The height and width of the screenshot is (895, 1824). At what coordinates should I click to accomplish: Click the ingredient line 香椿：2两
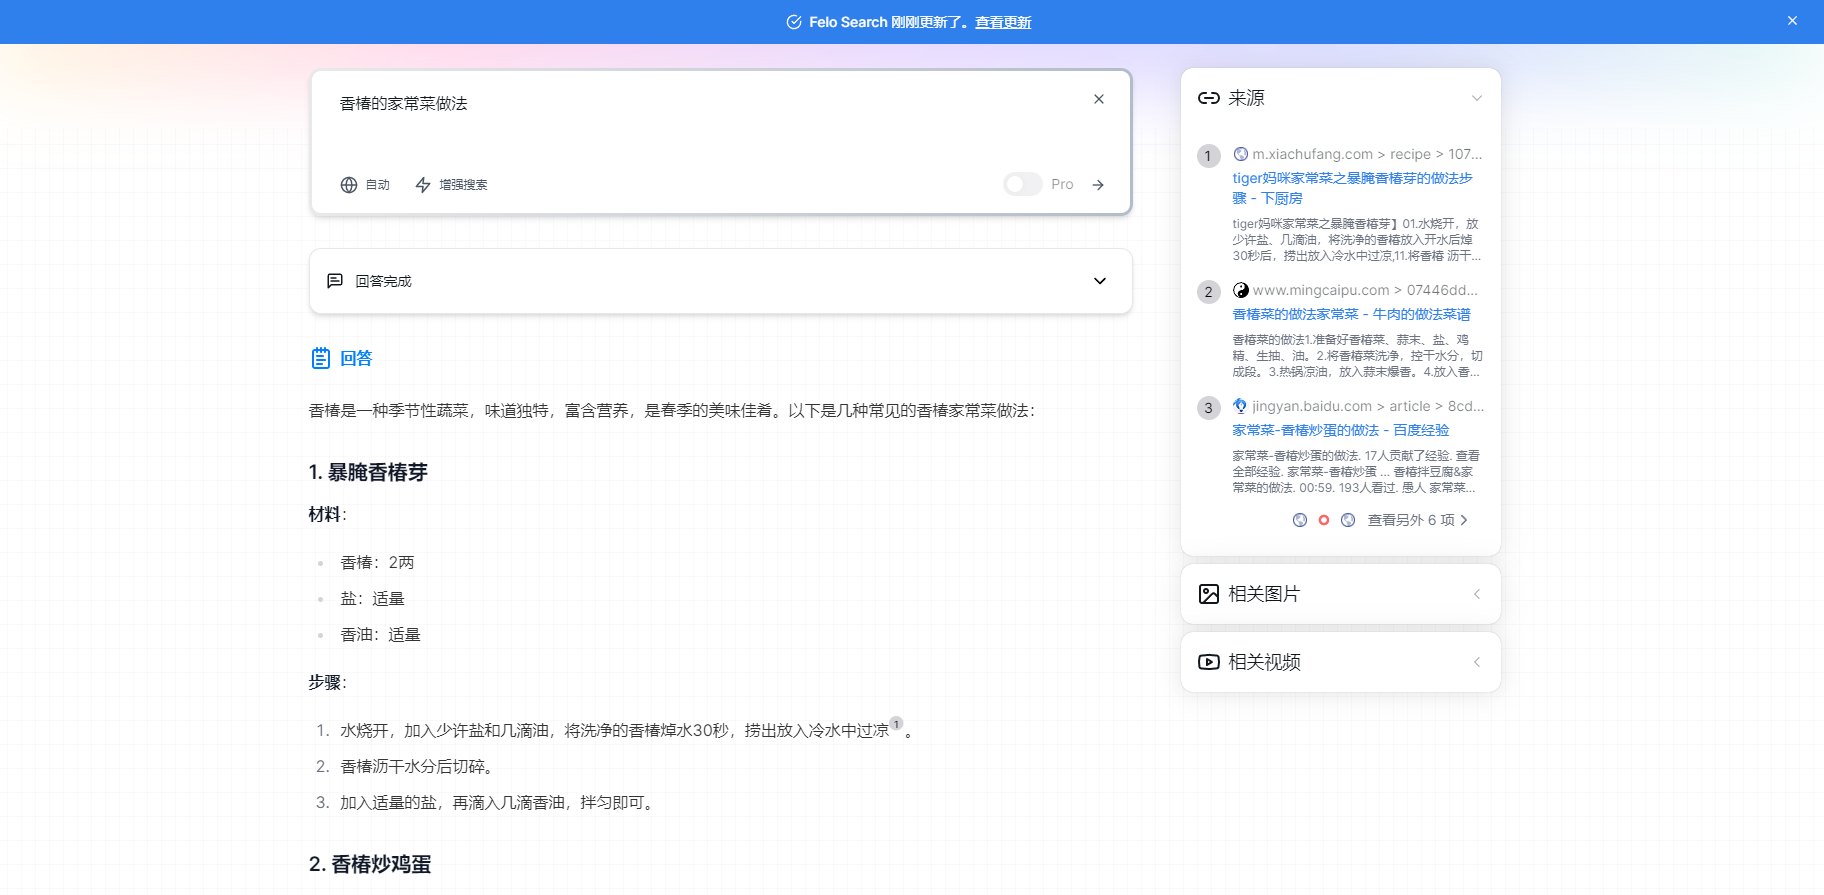[x=377, y=563]
